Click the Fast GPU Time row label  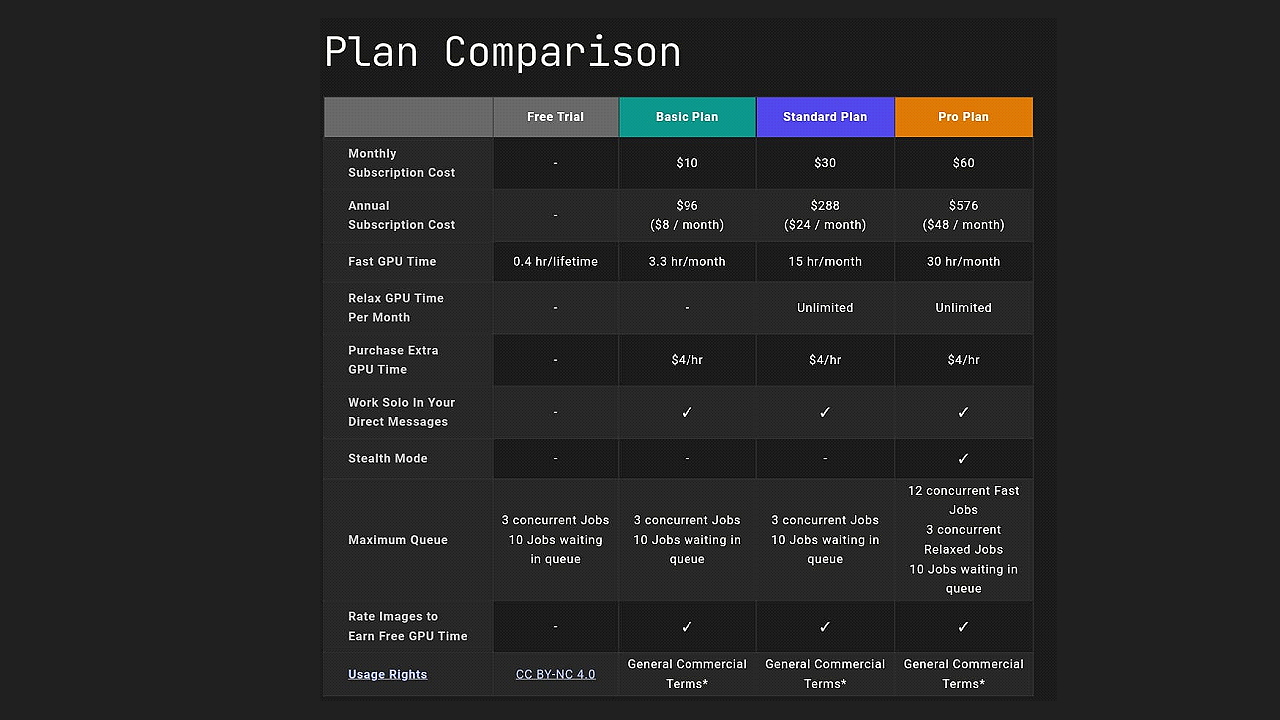392,261
